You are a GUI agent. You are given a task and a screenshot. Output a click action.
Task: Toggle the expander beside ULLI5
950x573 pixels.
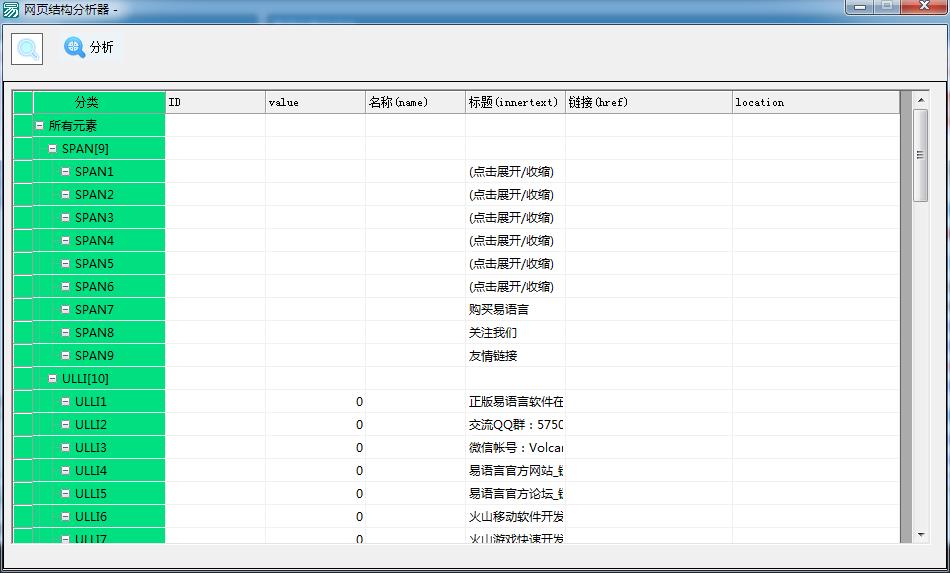click(65, 494)
